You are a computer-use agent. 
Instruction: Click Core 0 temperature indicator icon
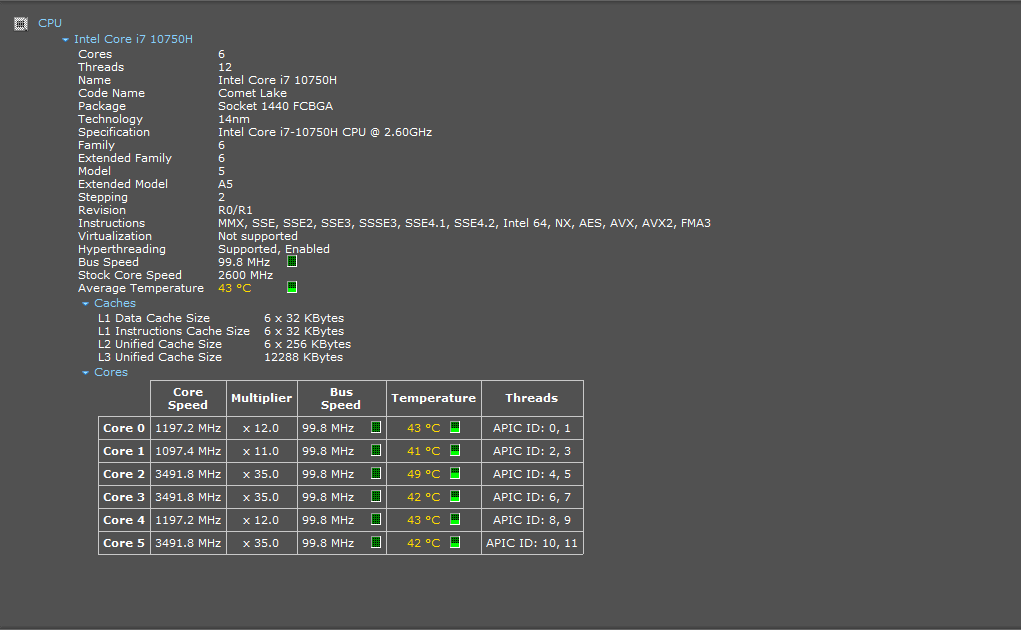coord(455,428)
